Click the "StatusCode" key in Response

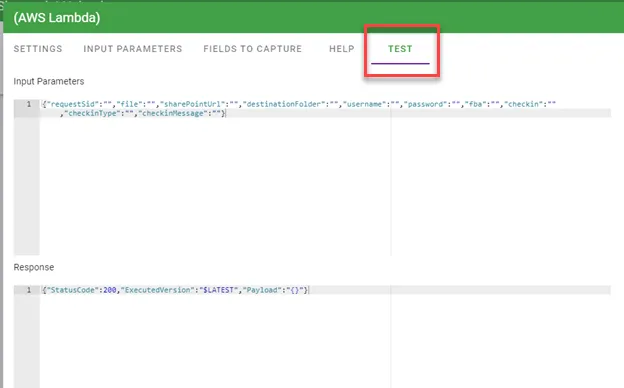coord(73,290)
